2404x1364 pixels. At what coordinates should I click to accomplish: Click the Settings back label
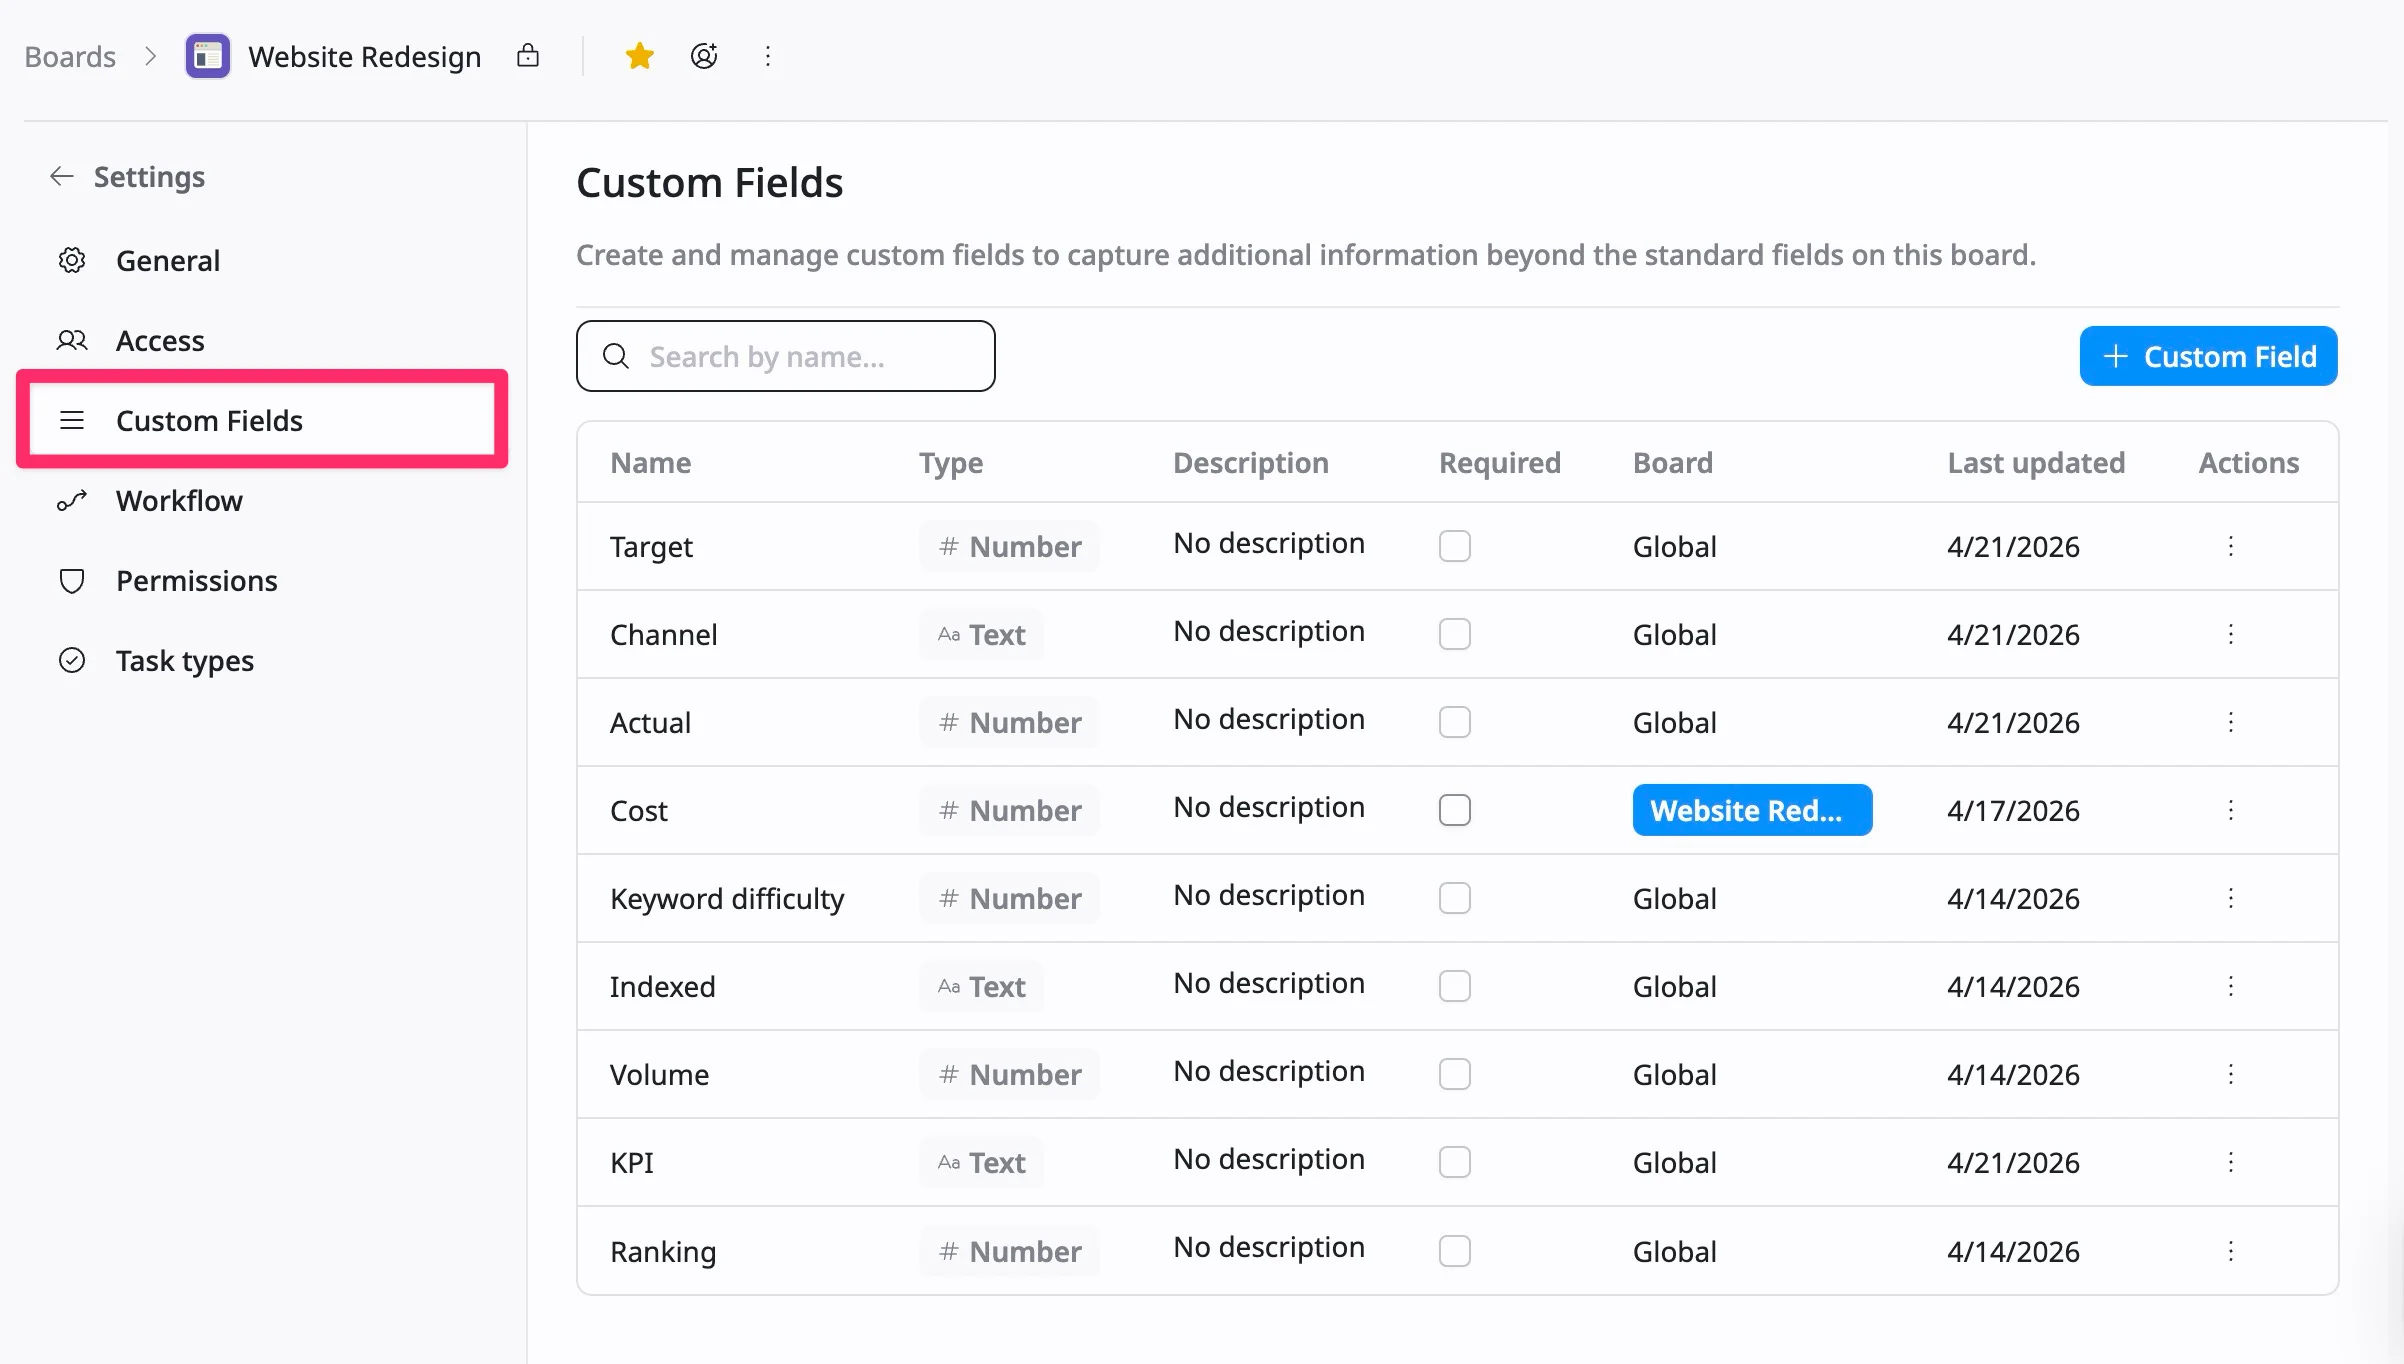(149, 176)
